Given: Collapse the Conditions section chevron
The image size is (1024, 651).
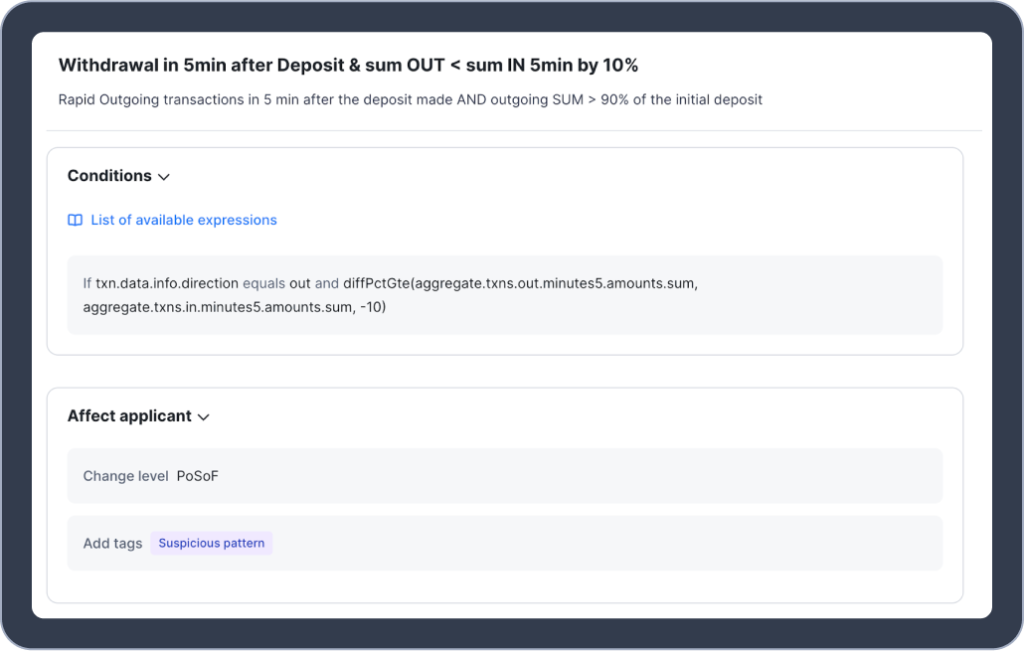Looking at the screenshot, I should coord(164,177).
